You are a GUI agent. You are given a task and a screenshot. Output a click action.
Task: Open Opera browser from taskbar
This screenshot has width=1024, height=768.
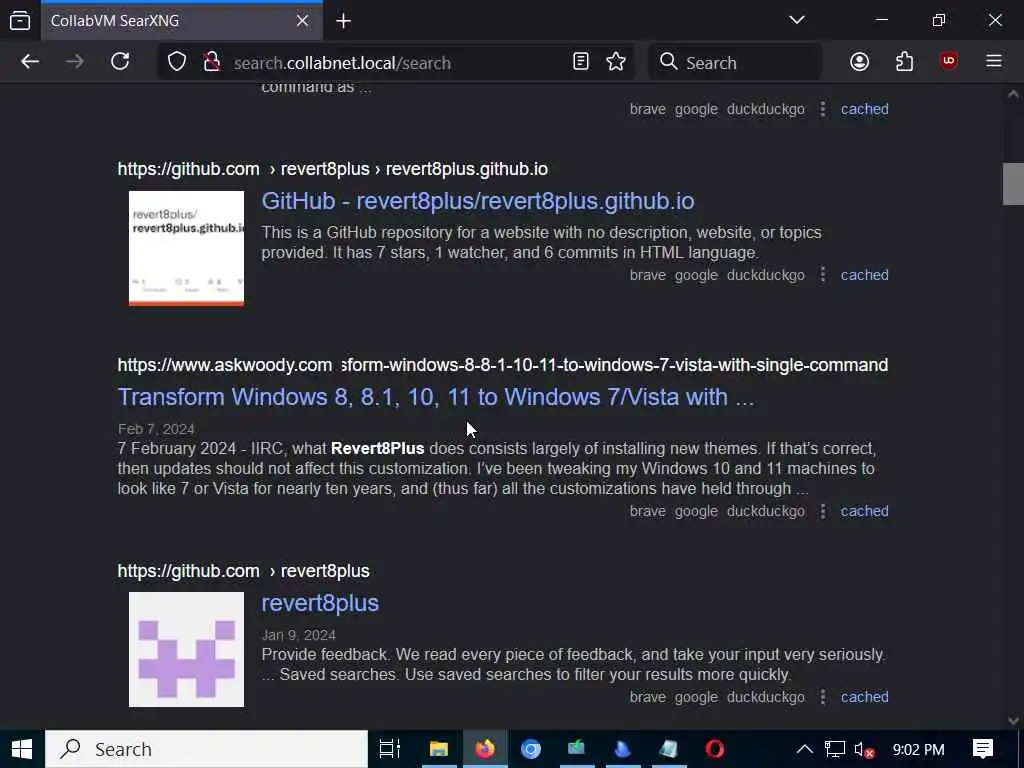pyautogui.click(x=714, y=749)
